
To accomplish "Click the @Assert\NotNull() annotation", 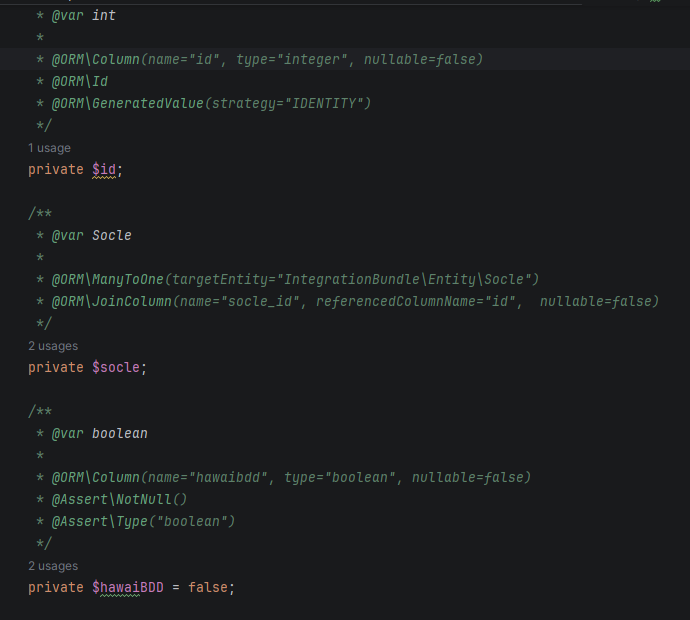I will [x=120, y=500].
